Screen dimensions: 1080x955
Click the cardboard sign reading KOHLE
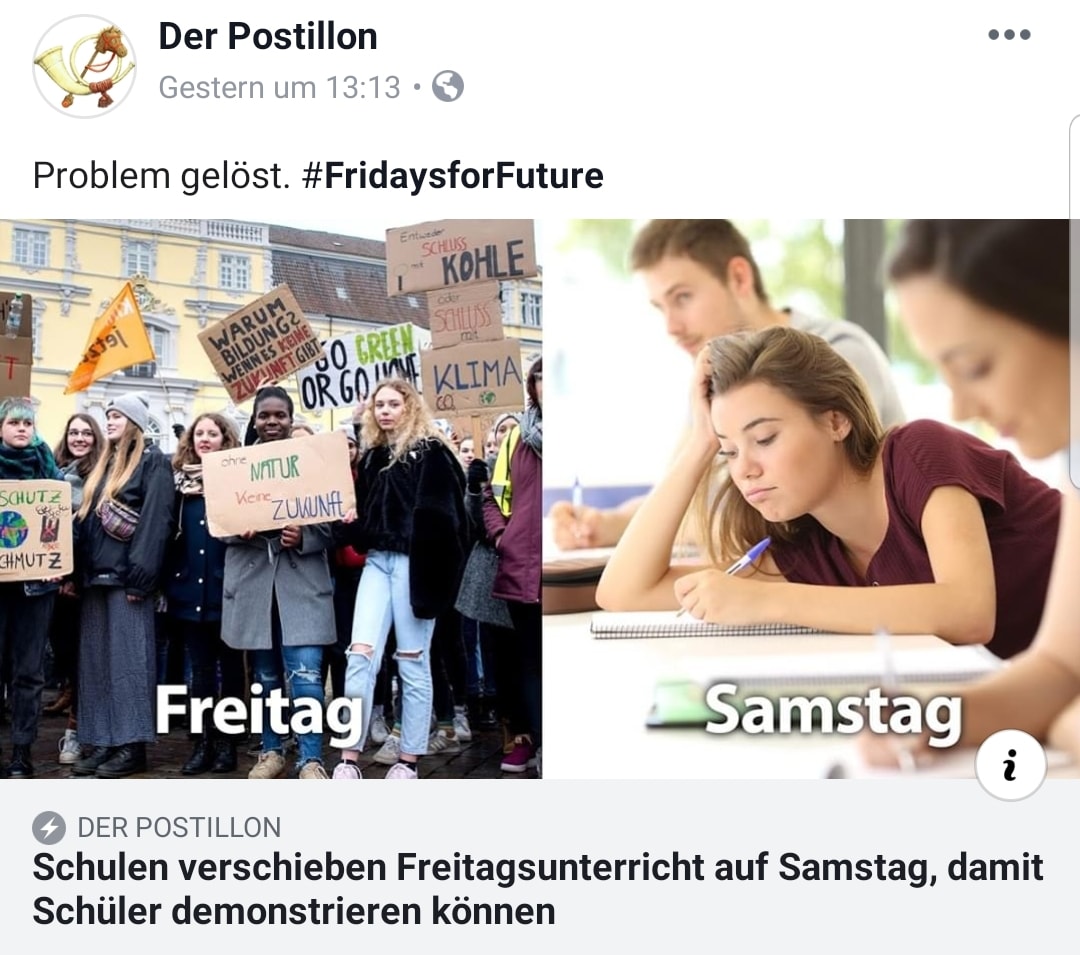[x=461, y=255]
